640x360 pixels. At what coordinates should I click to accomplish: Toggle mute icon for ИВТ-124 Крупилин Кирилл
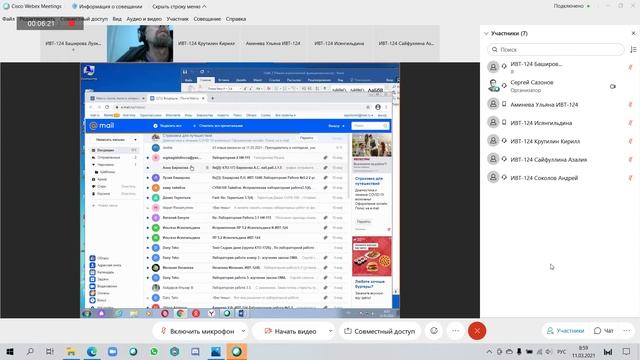(x=630, y=141)
